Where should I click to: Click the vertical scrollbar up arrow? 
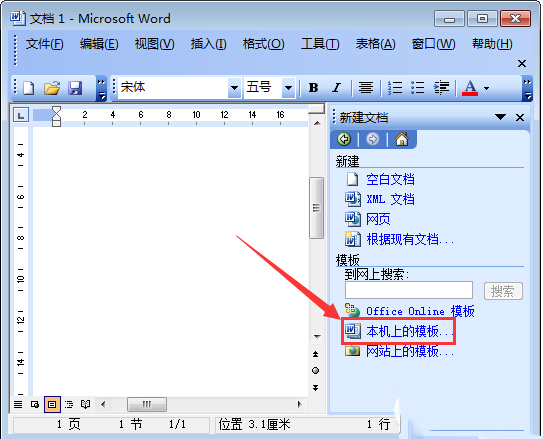pos(317,123)
